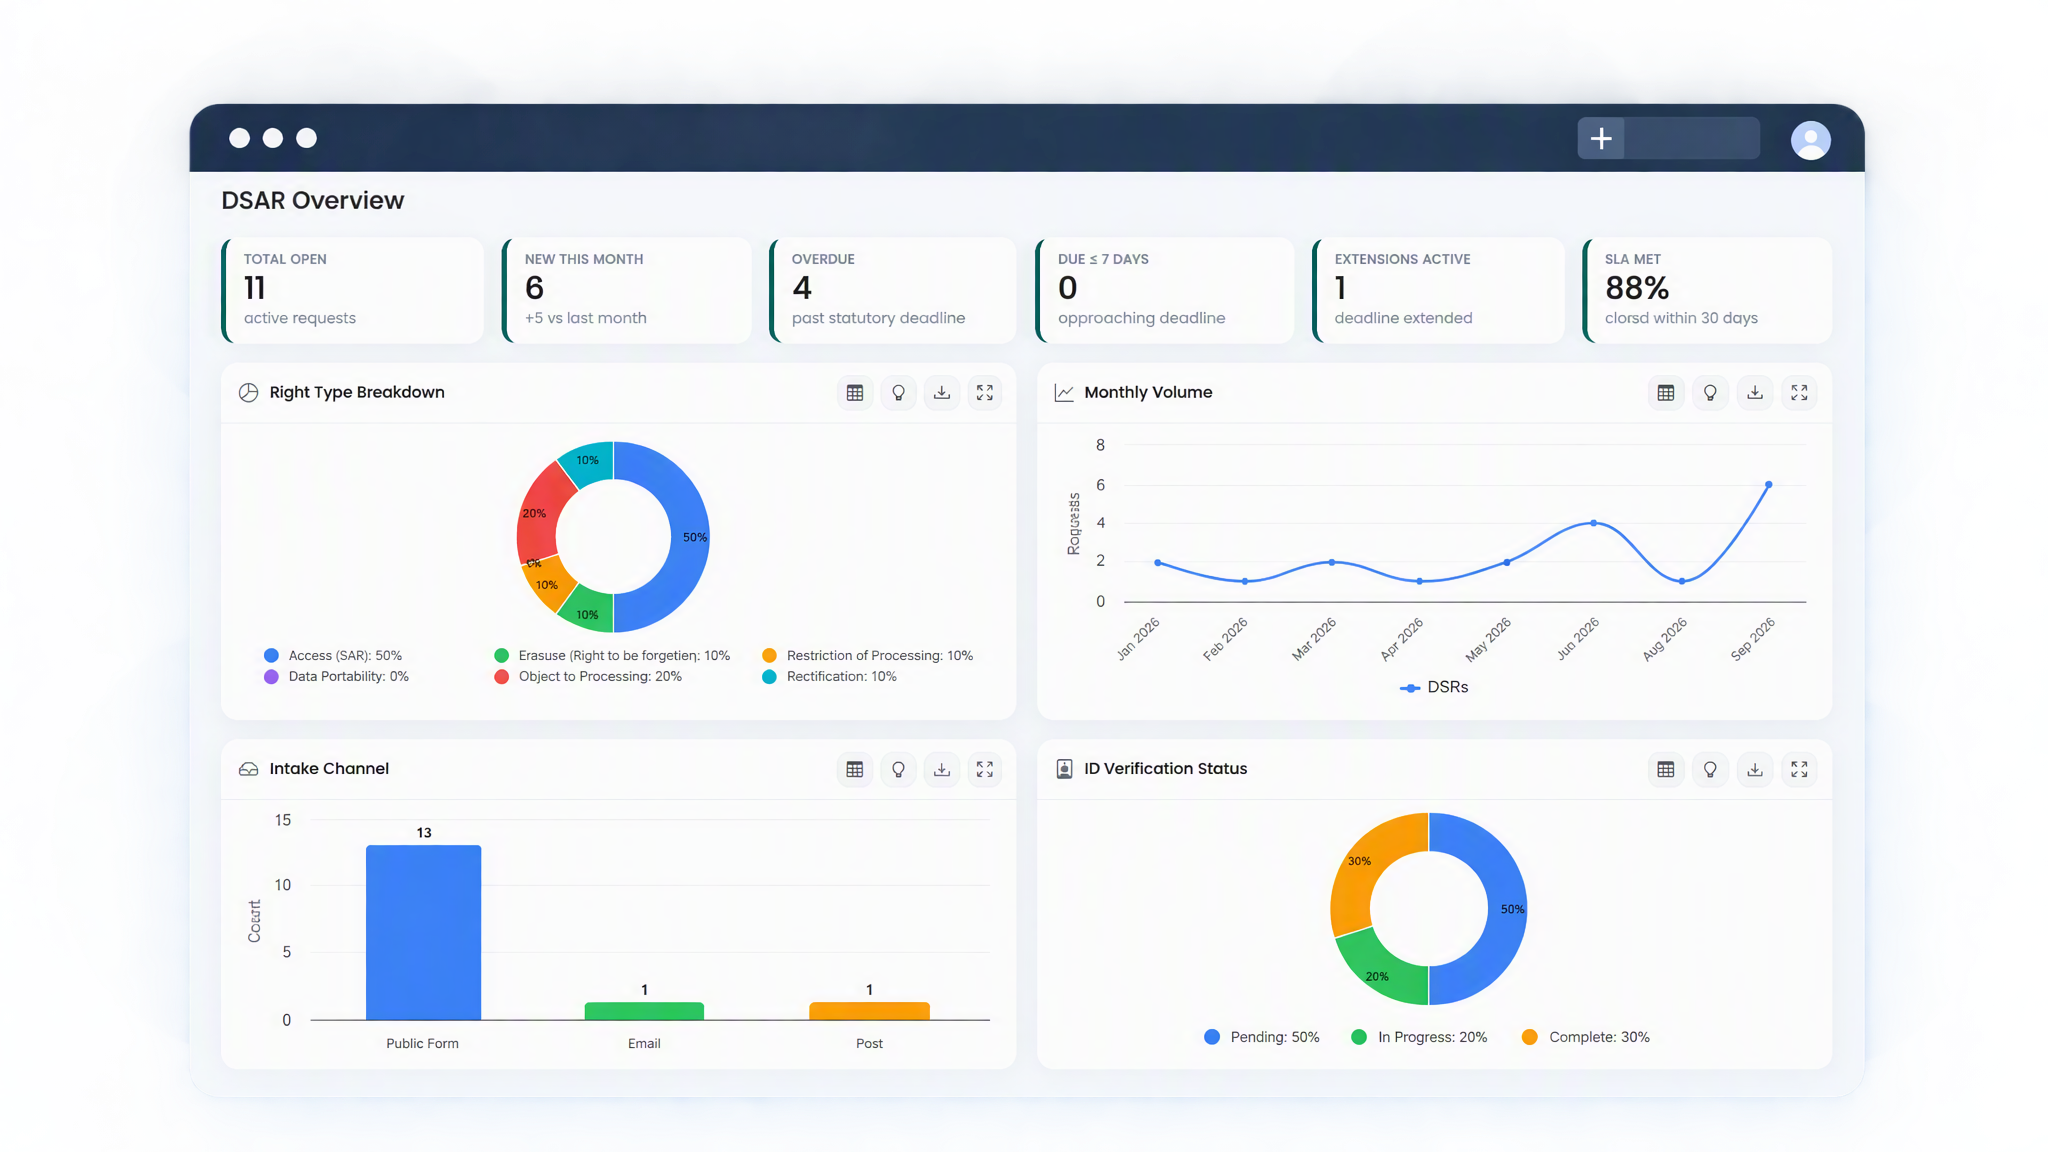Screen dimensions: 2048x1152
Task: Show insights lightbulb for Right Type Breakdown
Action: pos(898,393)
